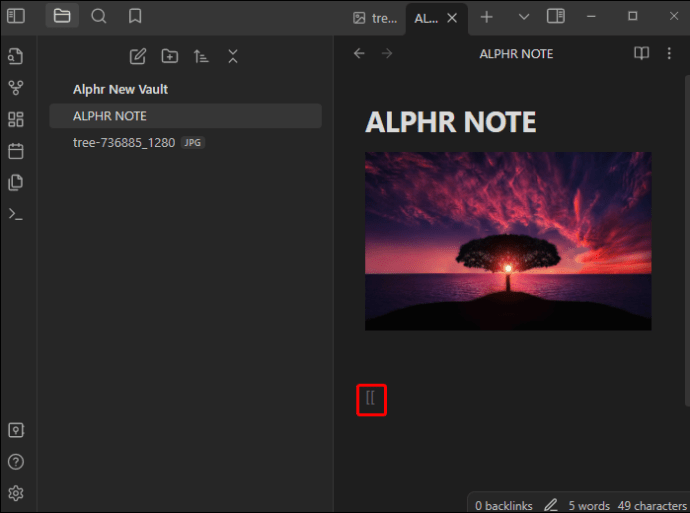Open the command palette
The width and height of the screenshot is (690, 513).
click(16, 214)
